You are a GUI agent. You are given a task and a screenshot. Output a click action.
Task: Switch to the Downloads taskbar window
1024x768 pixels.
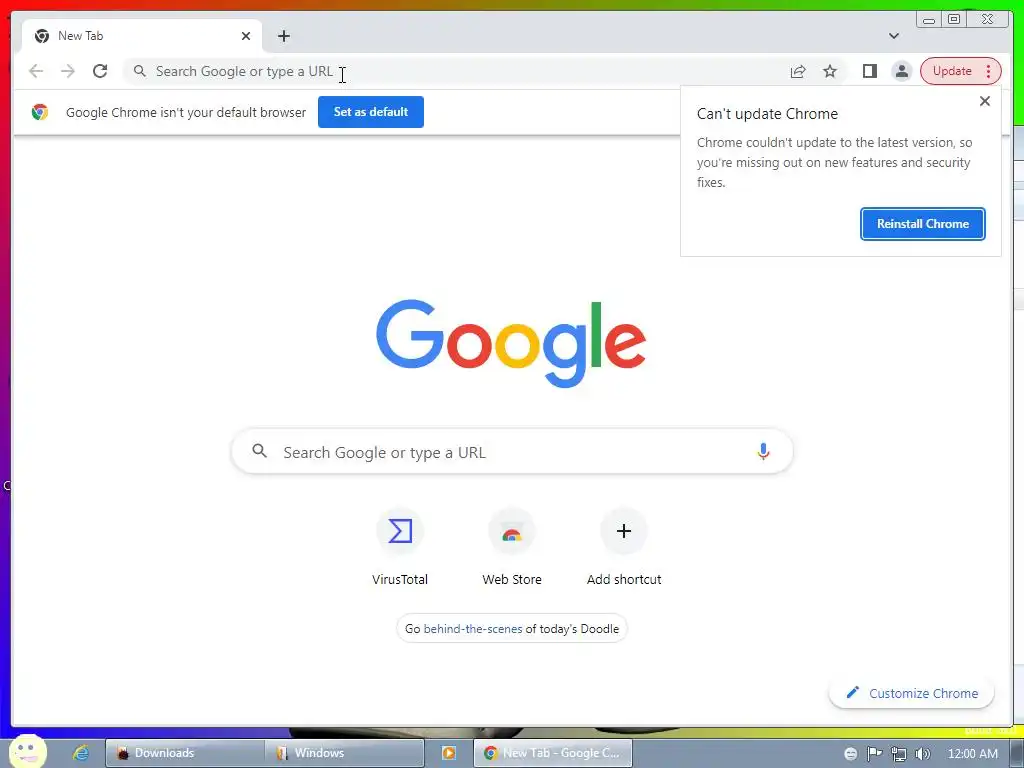185,753
